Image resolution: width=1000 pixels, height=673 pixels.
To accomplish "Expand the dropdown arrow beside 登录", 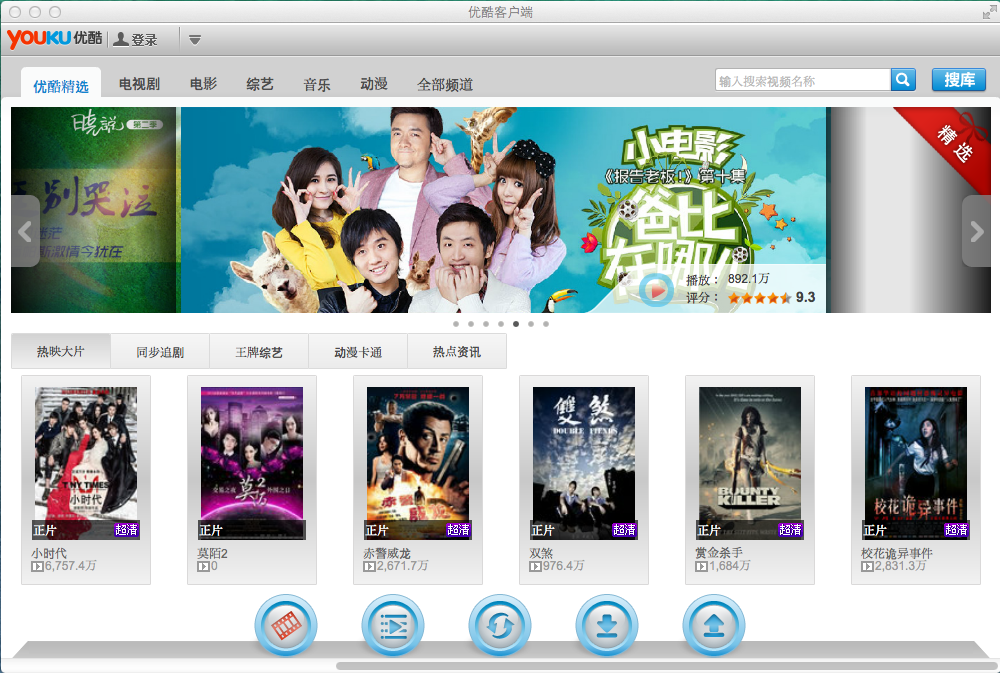I will tap(195, 40).
